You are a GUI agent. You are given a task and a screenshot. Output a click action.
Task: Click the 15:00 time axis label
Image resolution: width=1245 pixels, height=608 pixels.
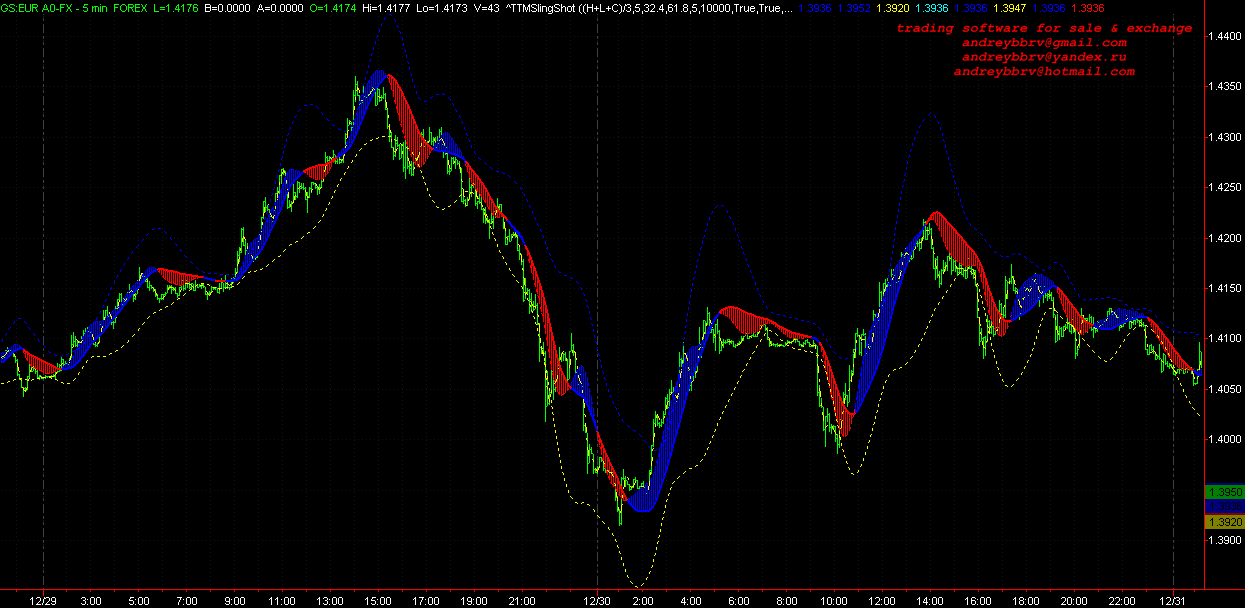click(378, 600)
